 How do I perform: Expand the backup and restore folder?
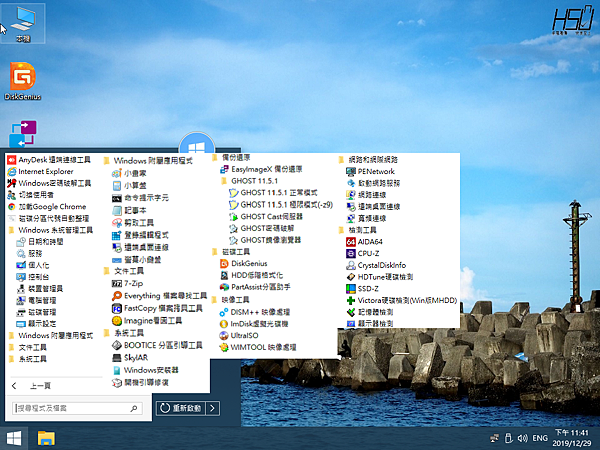[x=231, y=158]
